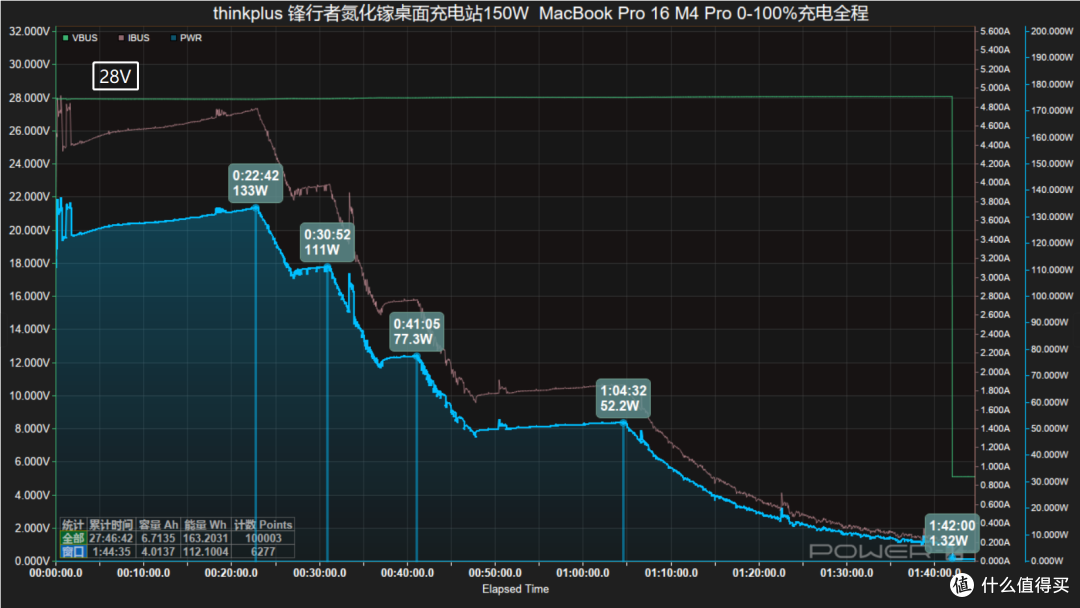Click the 6.7135 capacity cell

click(x=158, y=538)
